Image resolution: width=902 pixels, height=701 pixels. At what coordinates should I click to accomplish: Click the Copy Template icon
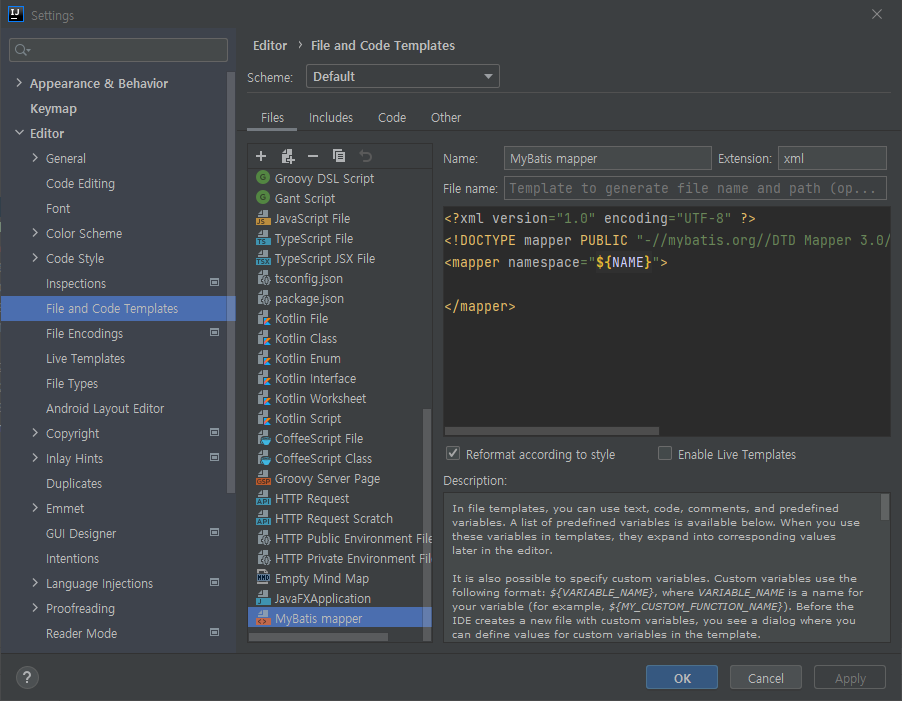tap(339, 156)
